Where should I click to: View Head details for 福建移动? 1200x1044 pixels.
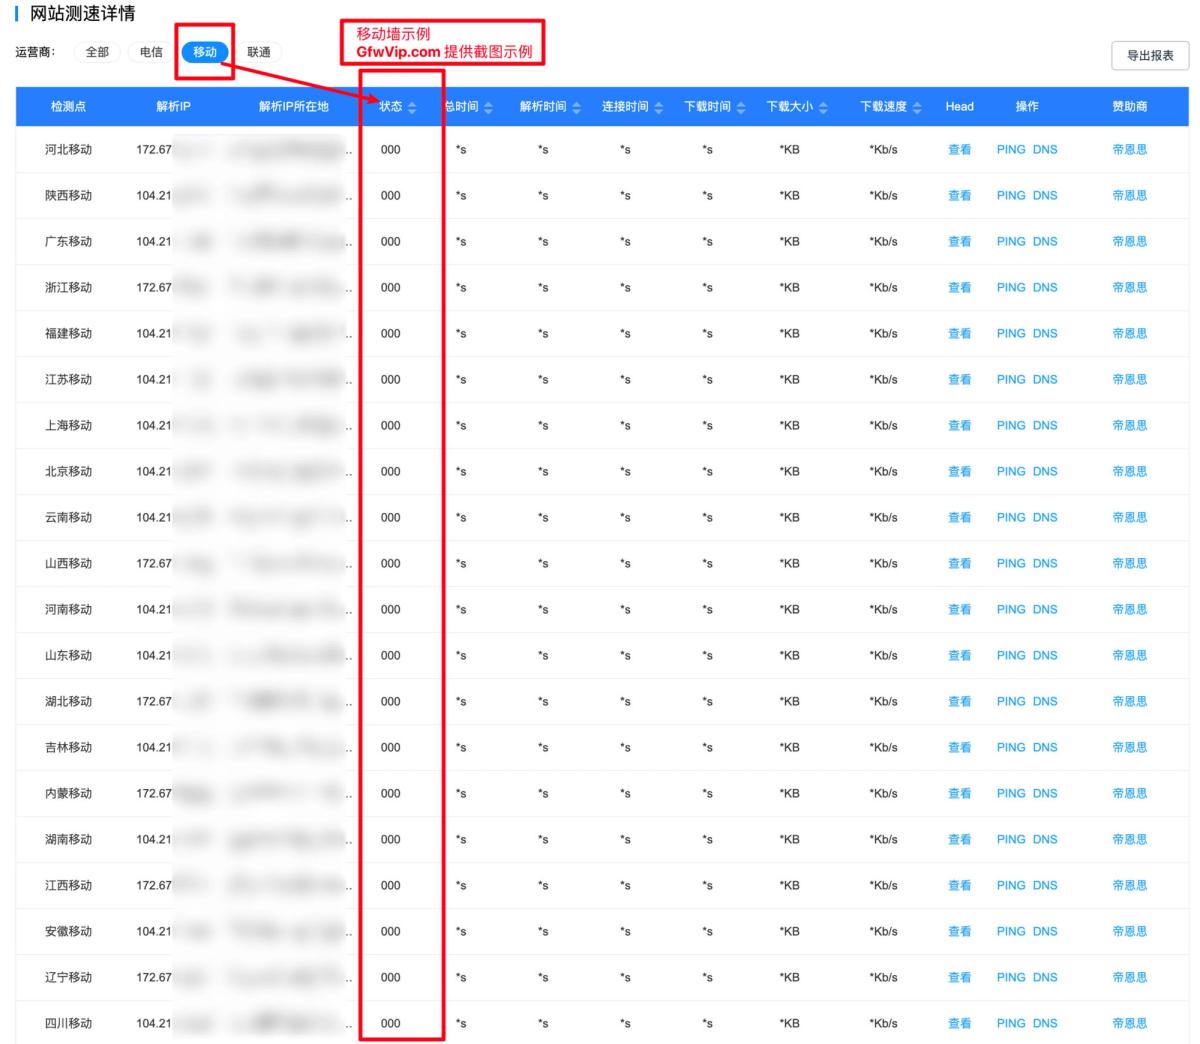click(x=959, y=334)
